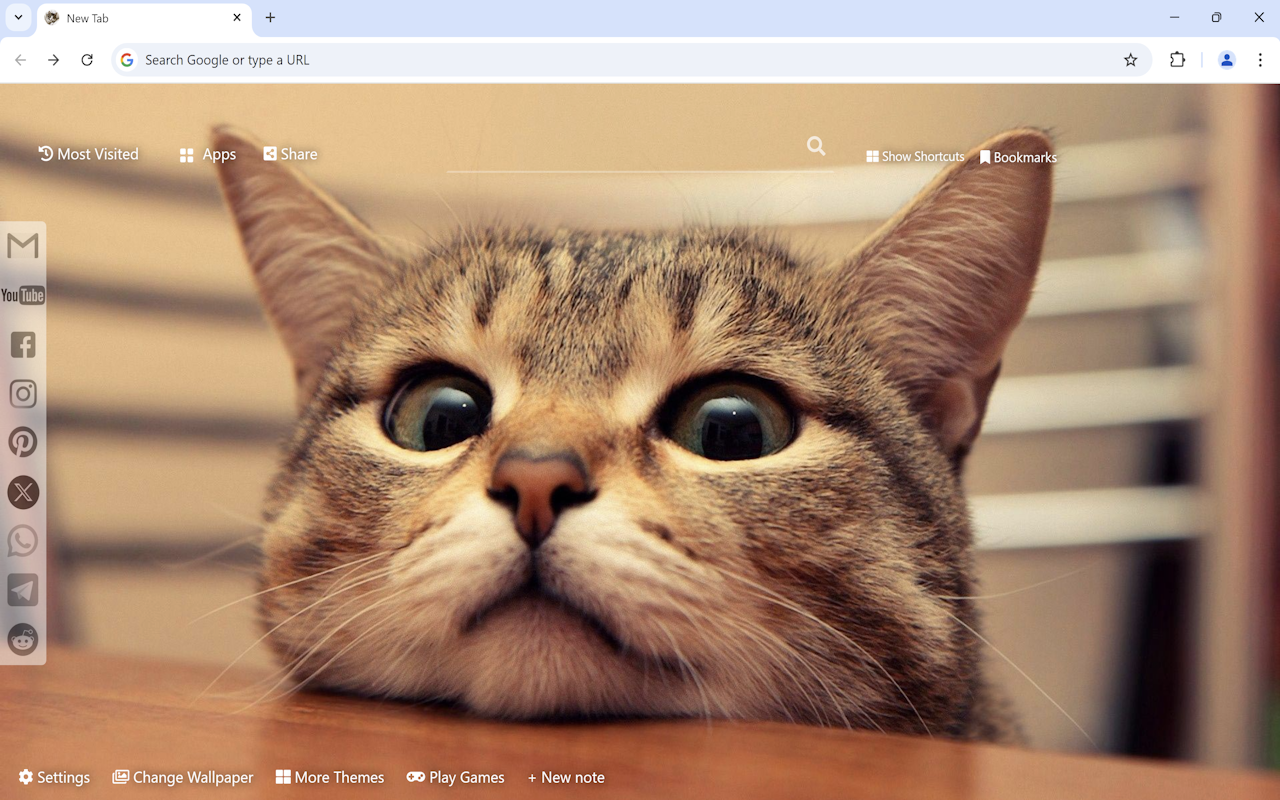Image resolution: width=1280 pixels, height=800 pixels.
Task: Open X from the sidebar
Action: (22, 492)
